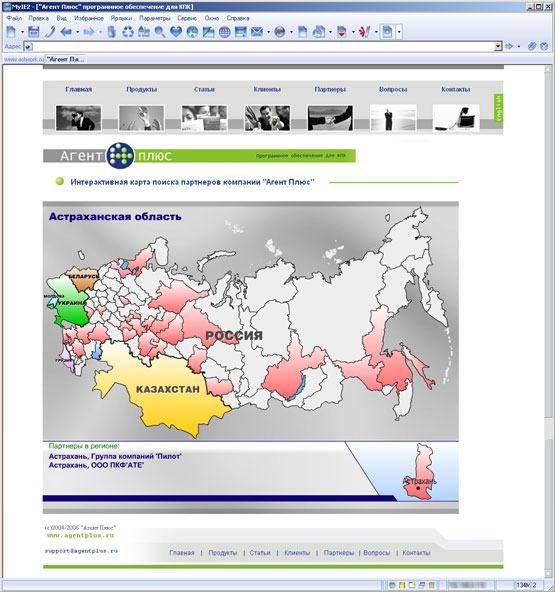Click the Agent Plus round logo
Image resolution: width=555 pixels, height=592 pixels.
120,155
